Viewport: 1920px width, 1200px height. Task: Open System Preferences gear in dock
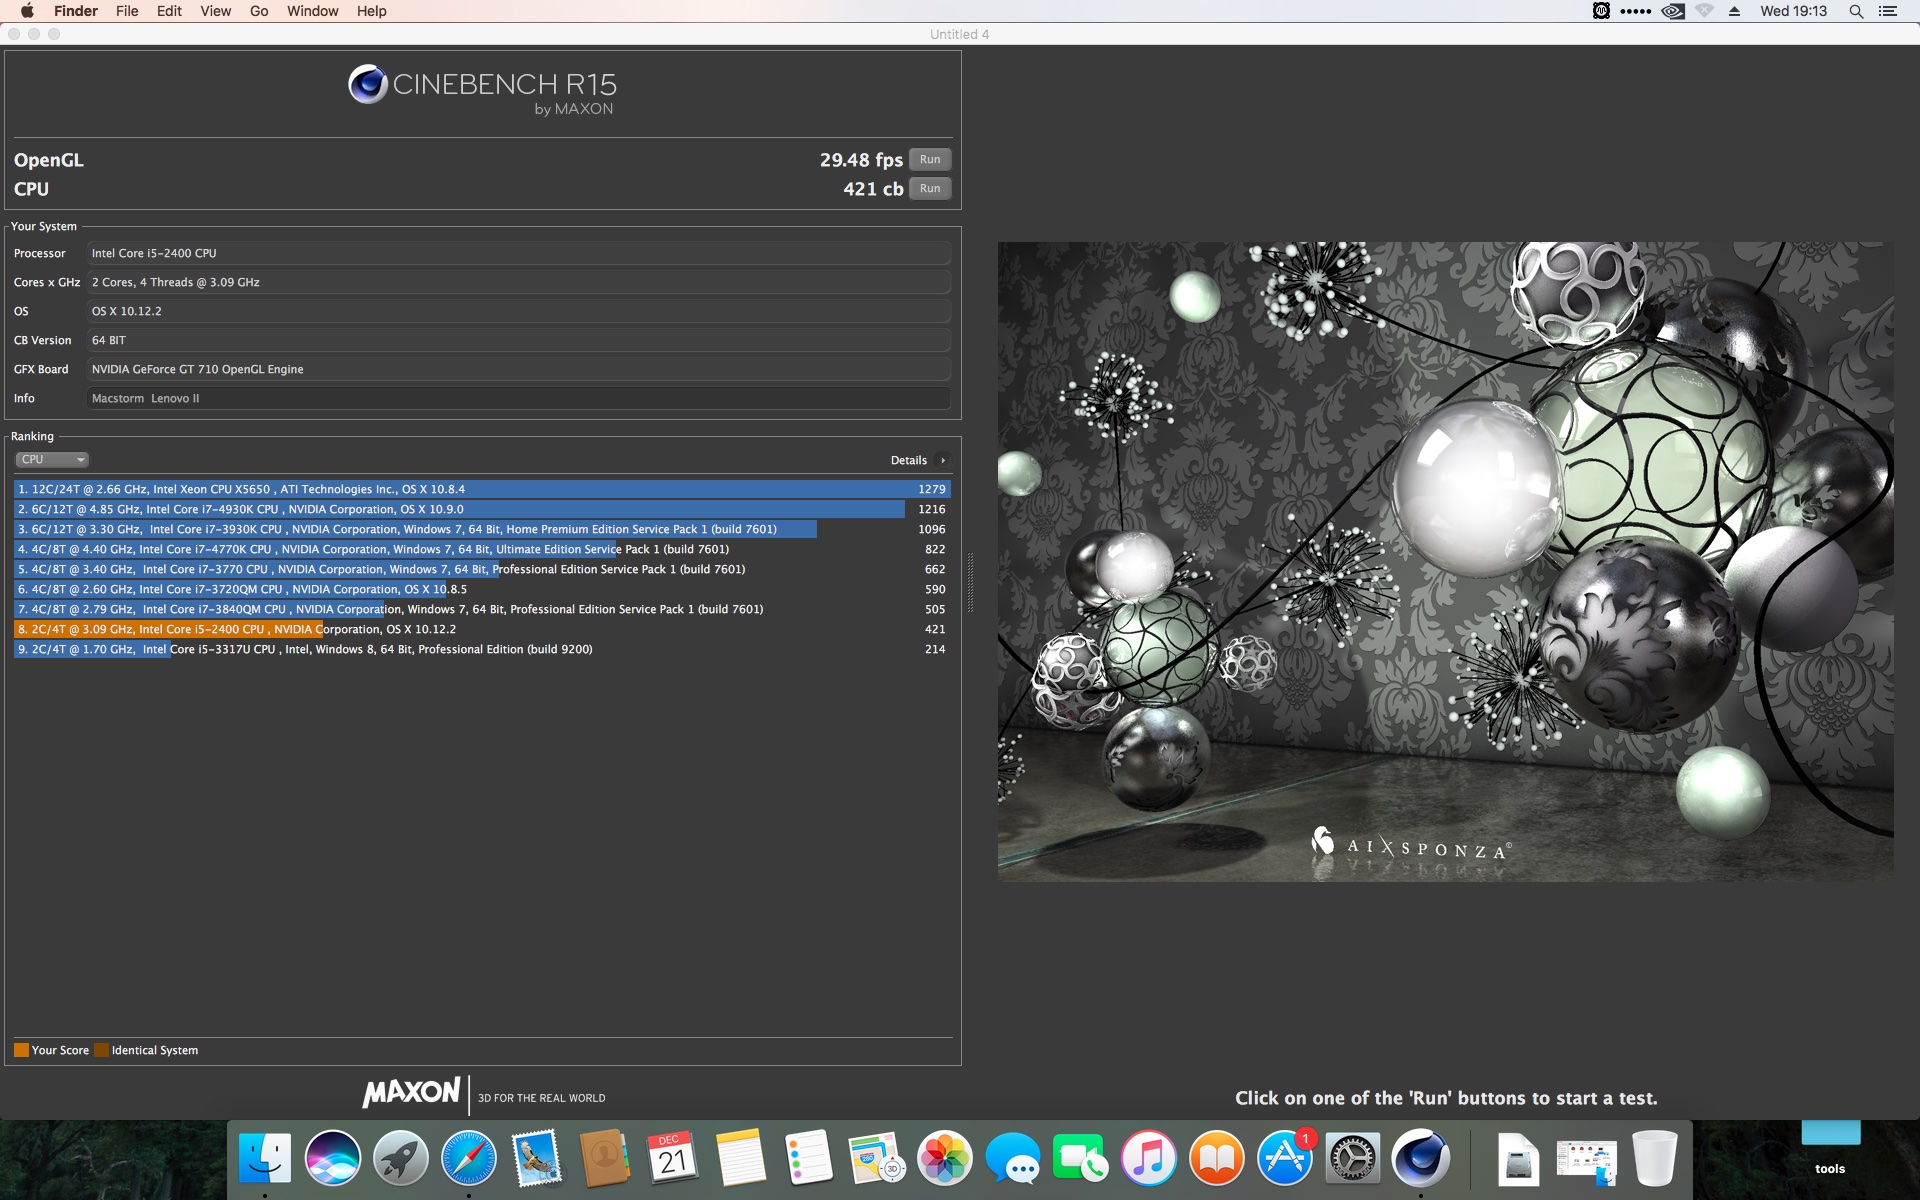[1352, 1158]
